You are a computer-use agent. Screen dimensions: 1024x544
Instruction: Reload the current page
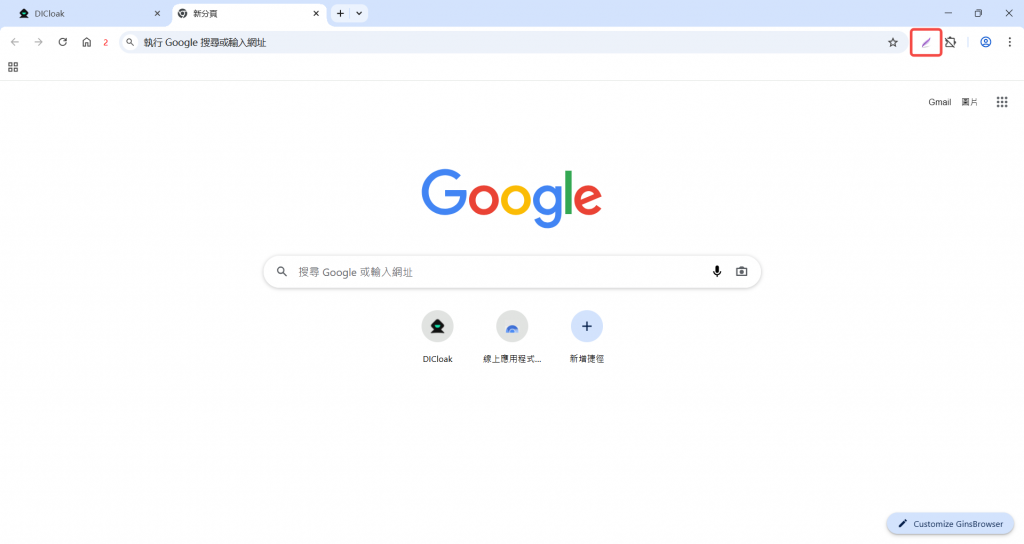(x=63, y=42)
